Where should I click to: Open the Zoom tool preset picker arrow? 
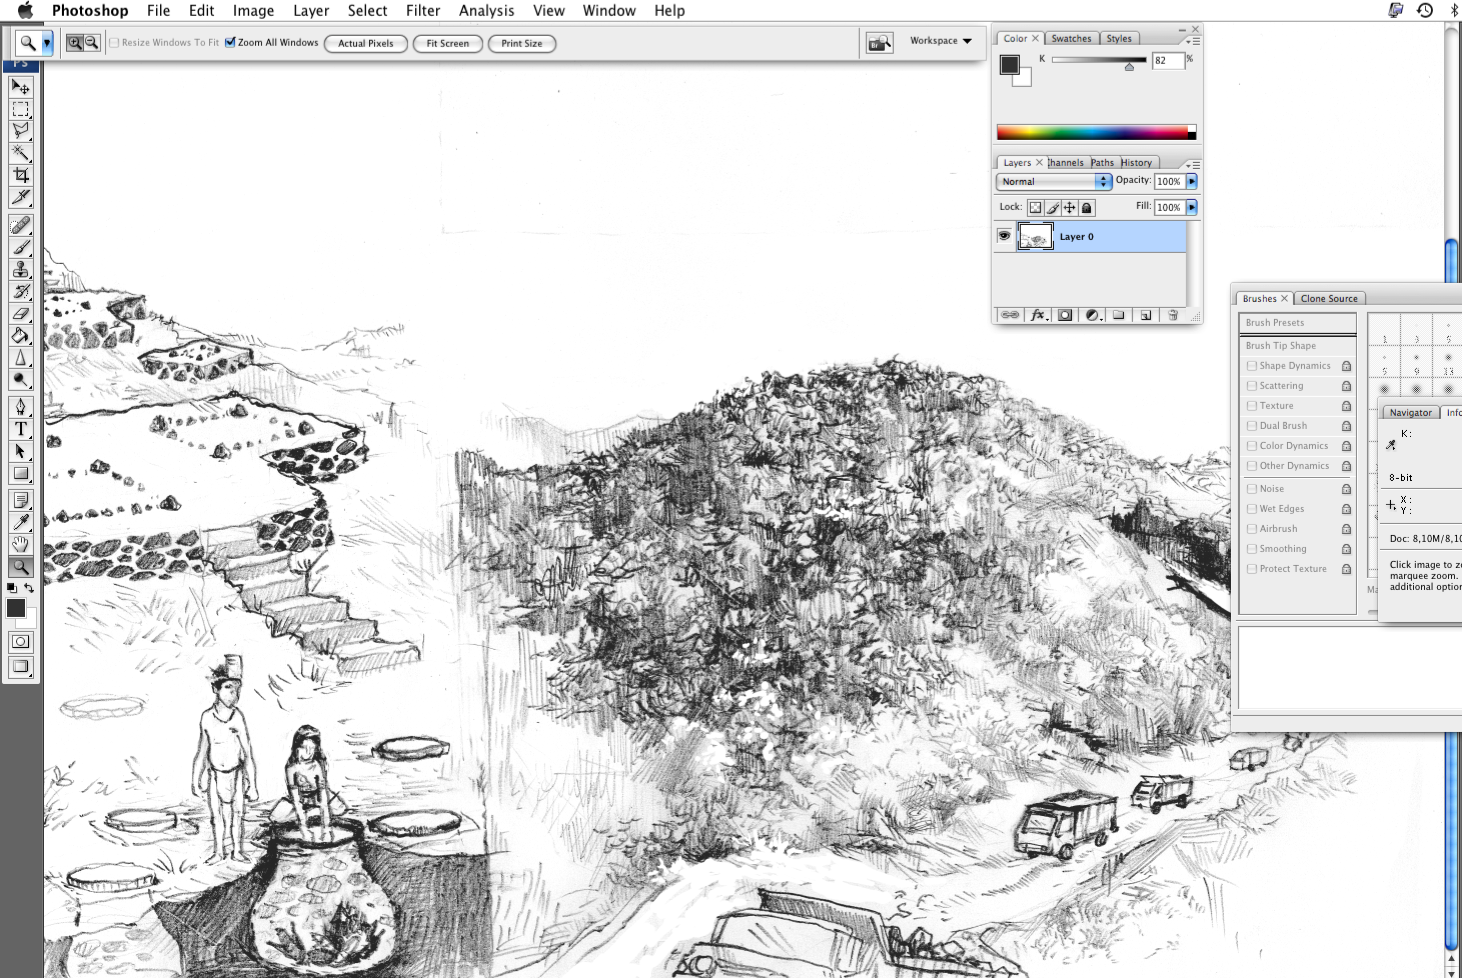[x=47, y=43]
